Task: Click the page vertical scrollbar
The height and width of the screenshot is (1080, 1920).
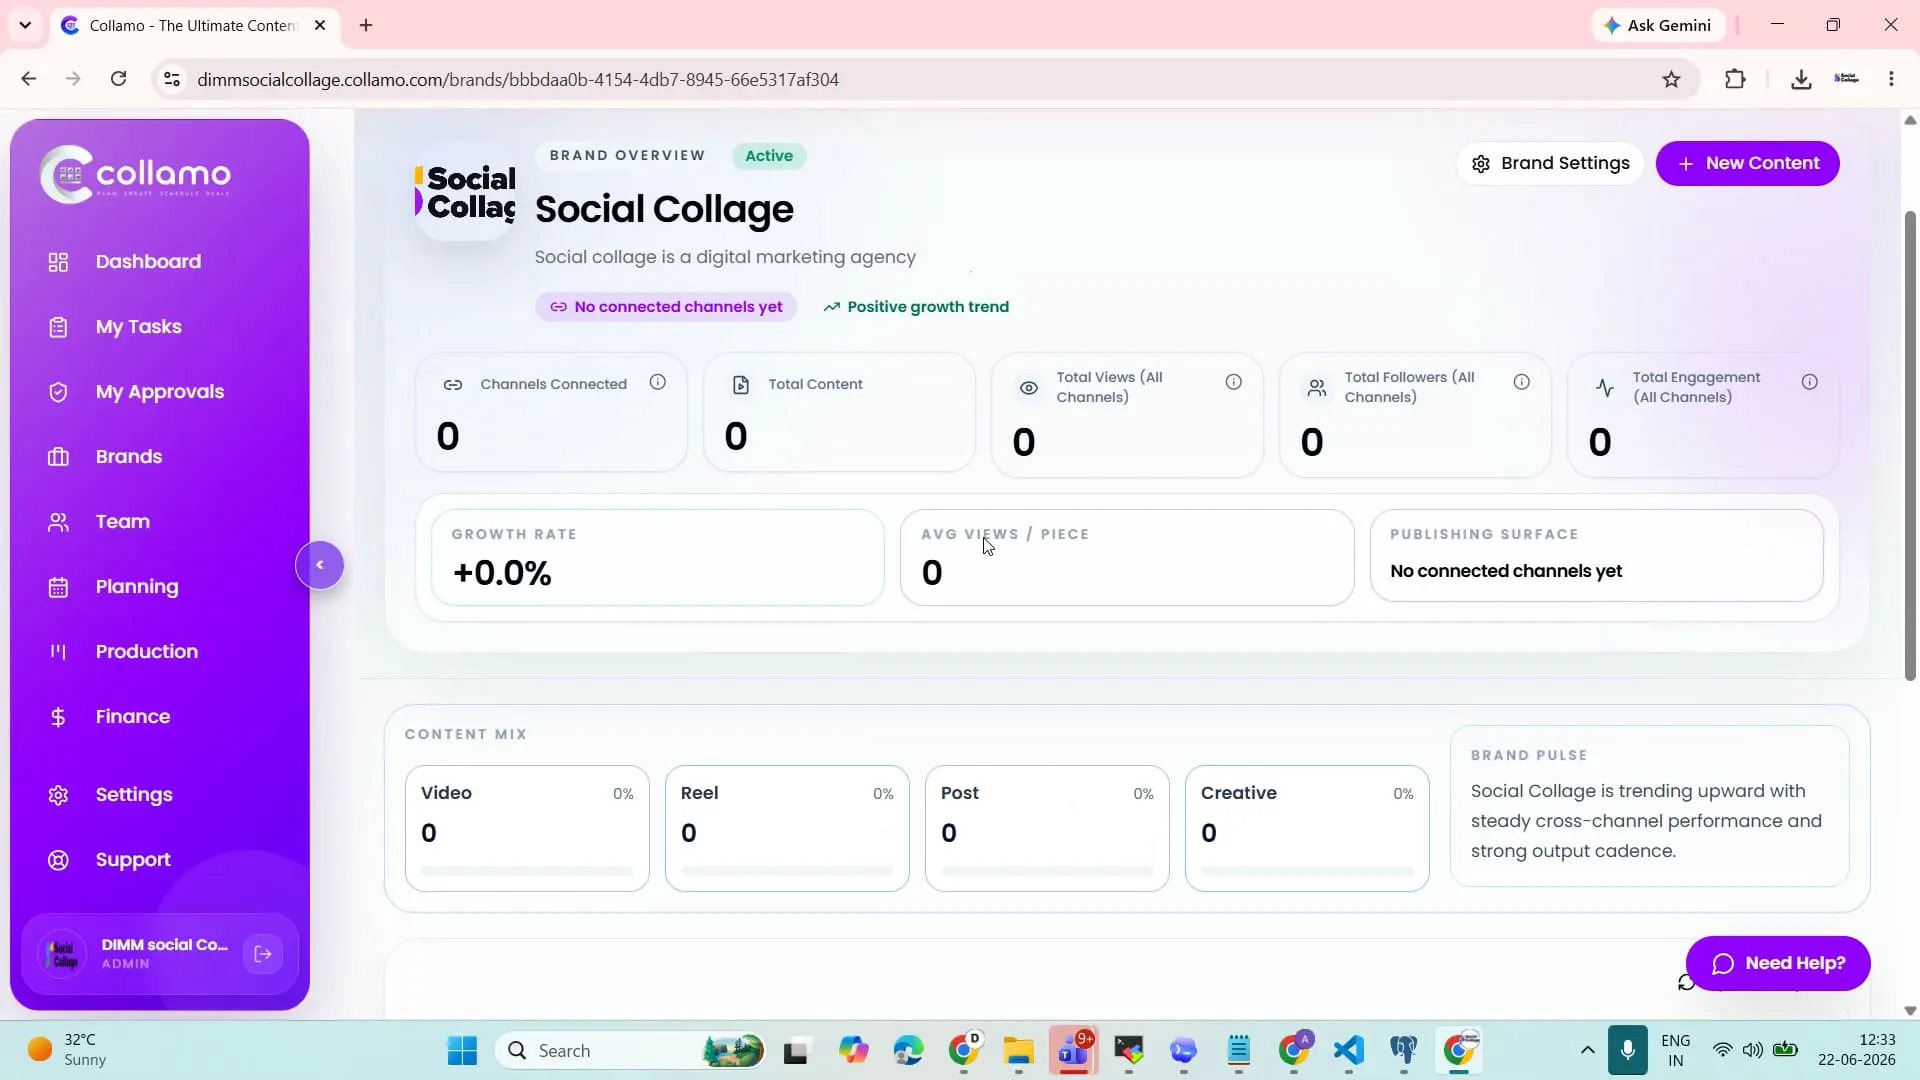Action: point(1910,446)
